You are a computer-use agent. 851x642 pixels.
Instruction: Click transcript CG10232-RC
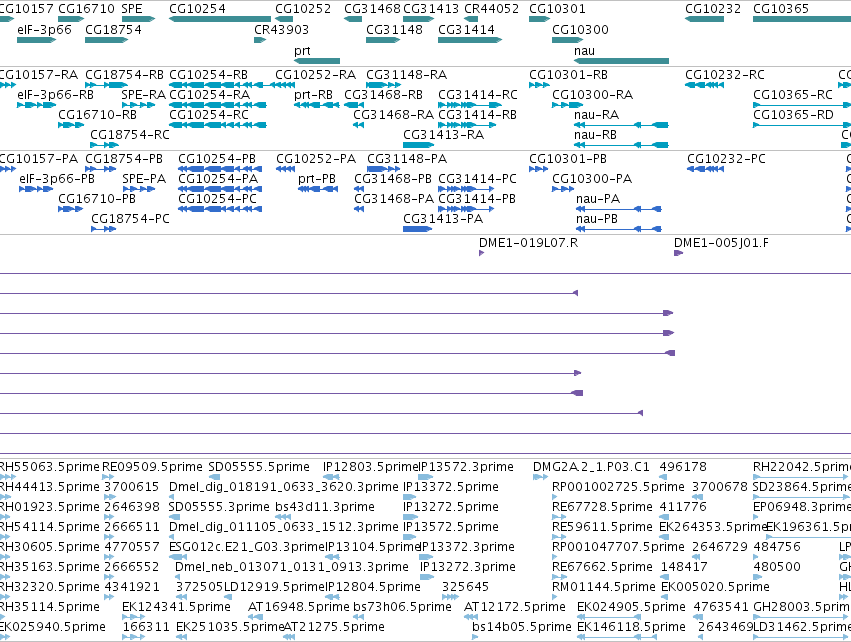point(704,85)
